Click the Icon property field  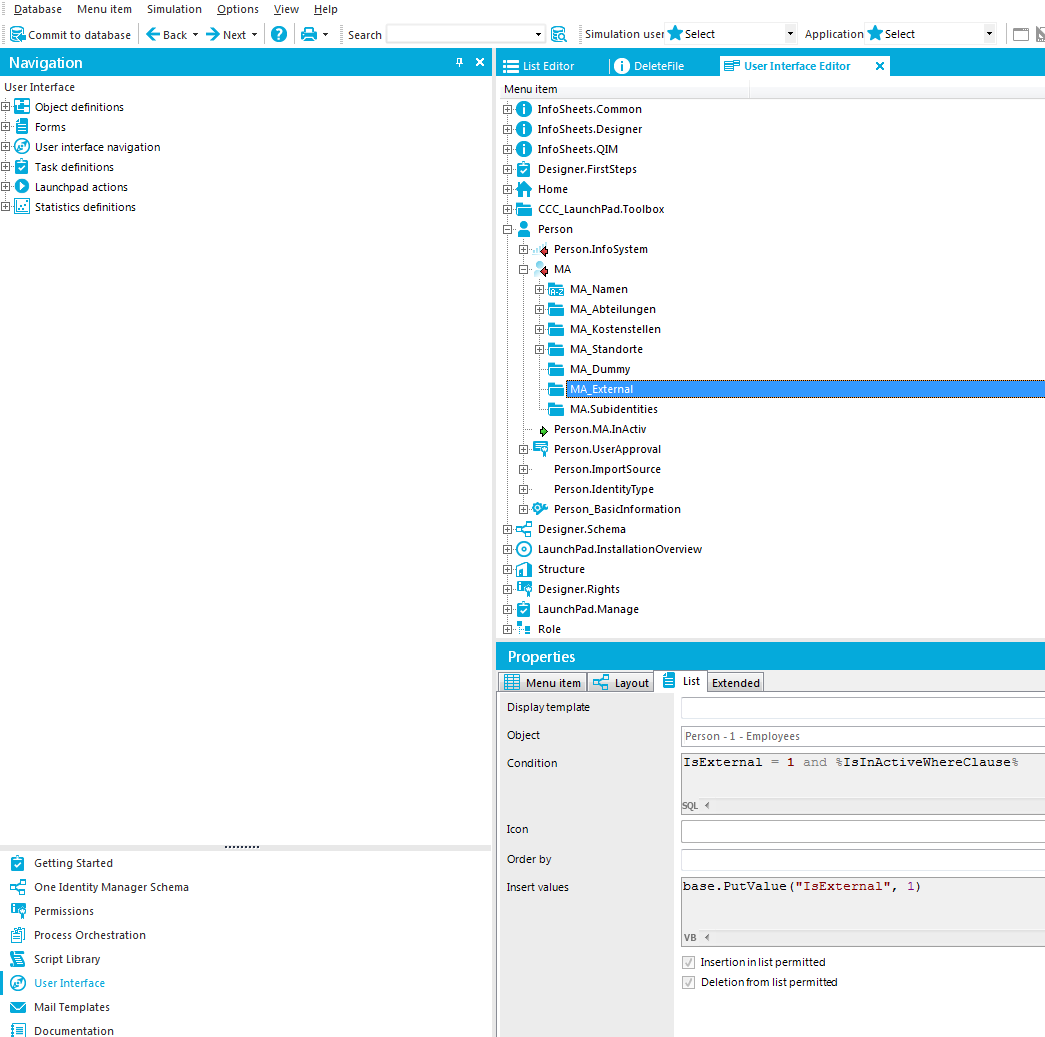click(x=862, y=831)
